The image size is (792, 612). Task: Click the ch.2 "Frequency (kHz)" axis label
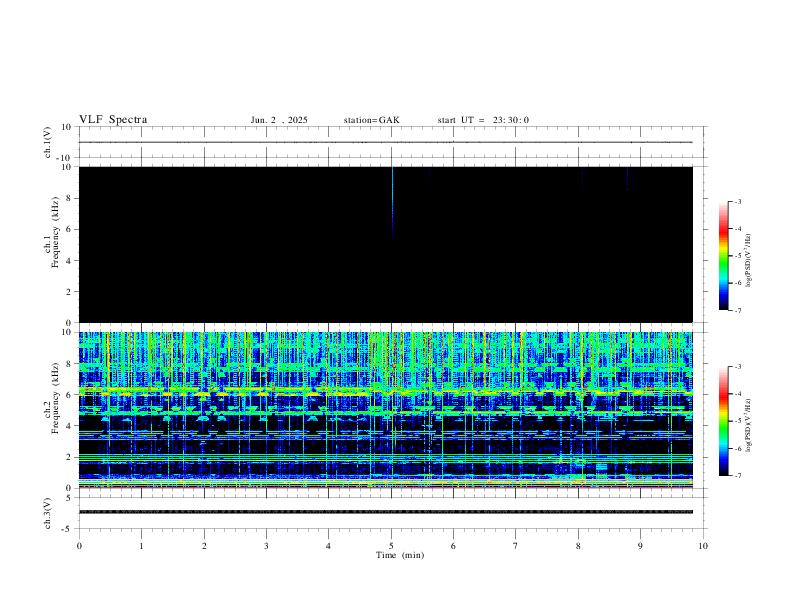point(55,397)
